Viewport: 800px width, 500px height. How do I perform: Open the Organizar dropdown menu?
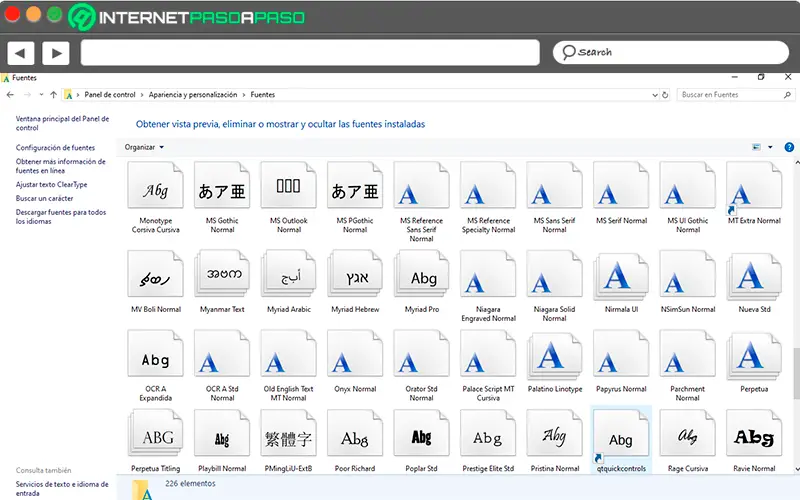pos(144,147)
